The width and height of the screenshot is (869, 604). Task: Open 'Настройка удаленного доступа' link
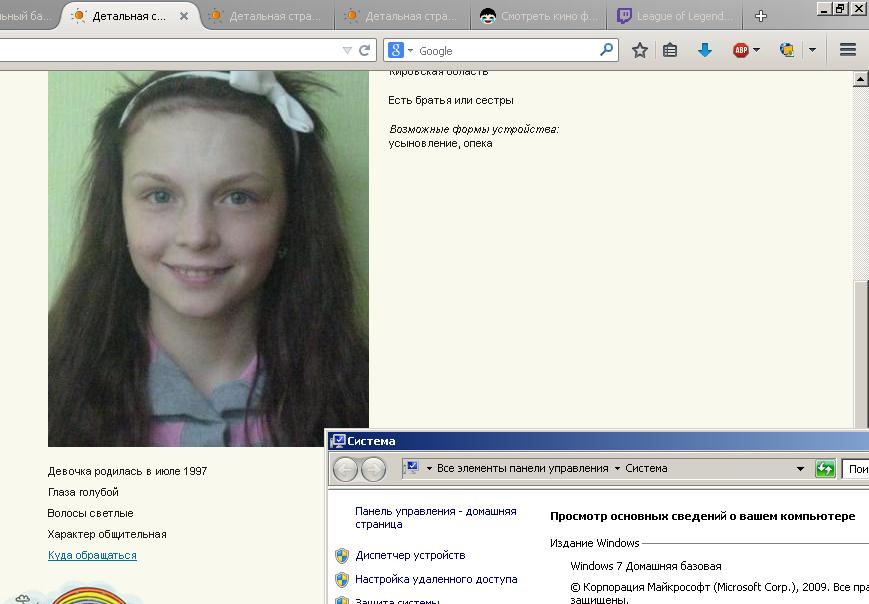tap(436, 579)
